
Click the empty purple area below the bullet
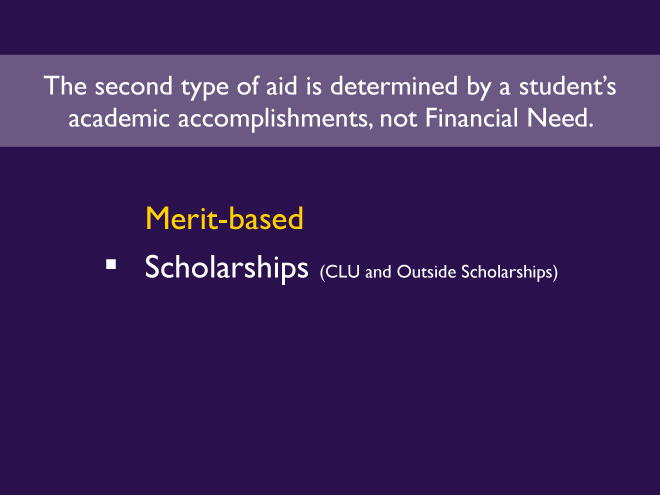pos(330,390)
